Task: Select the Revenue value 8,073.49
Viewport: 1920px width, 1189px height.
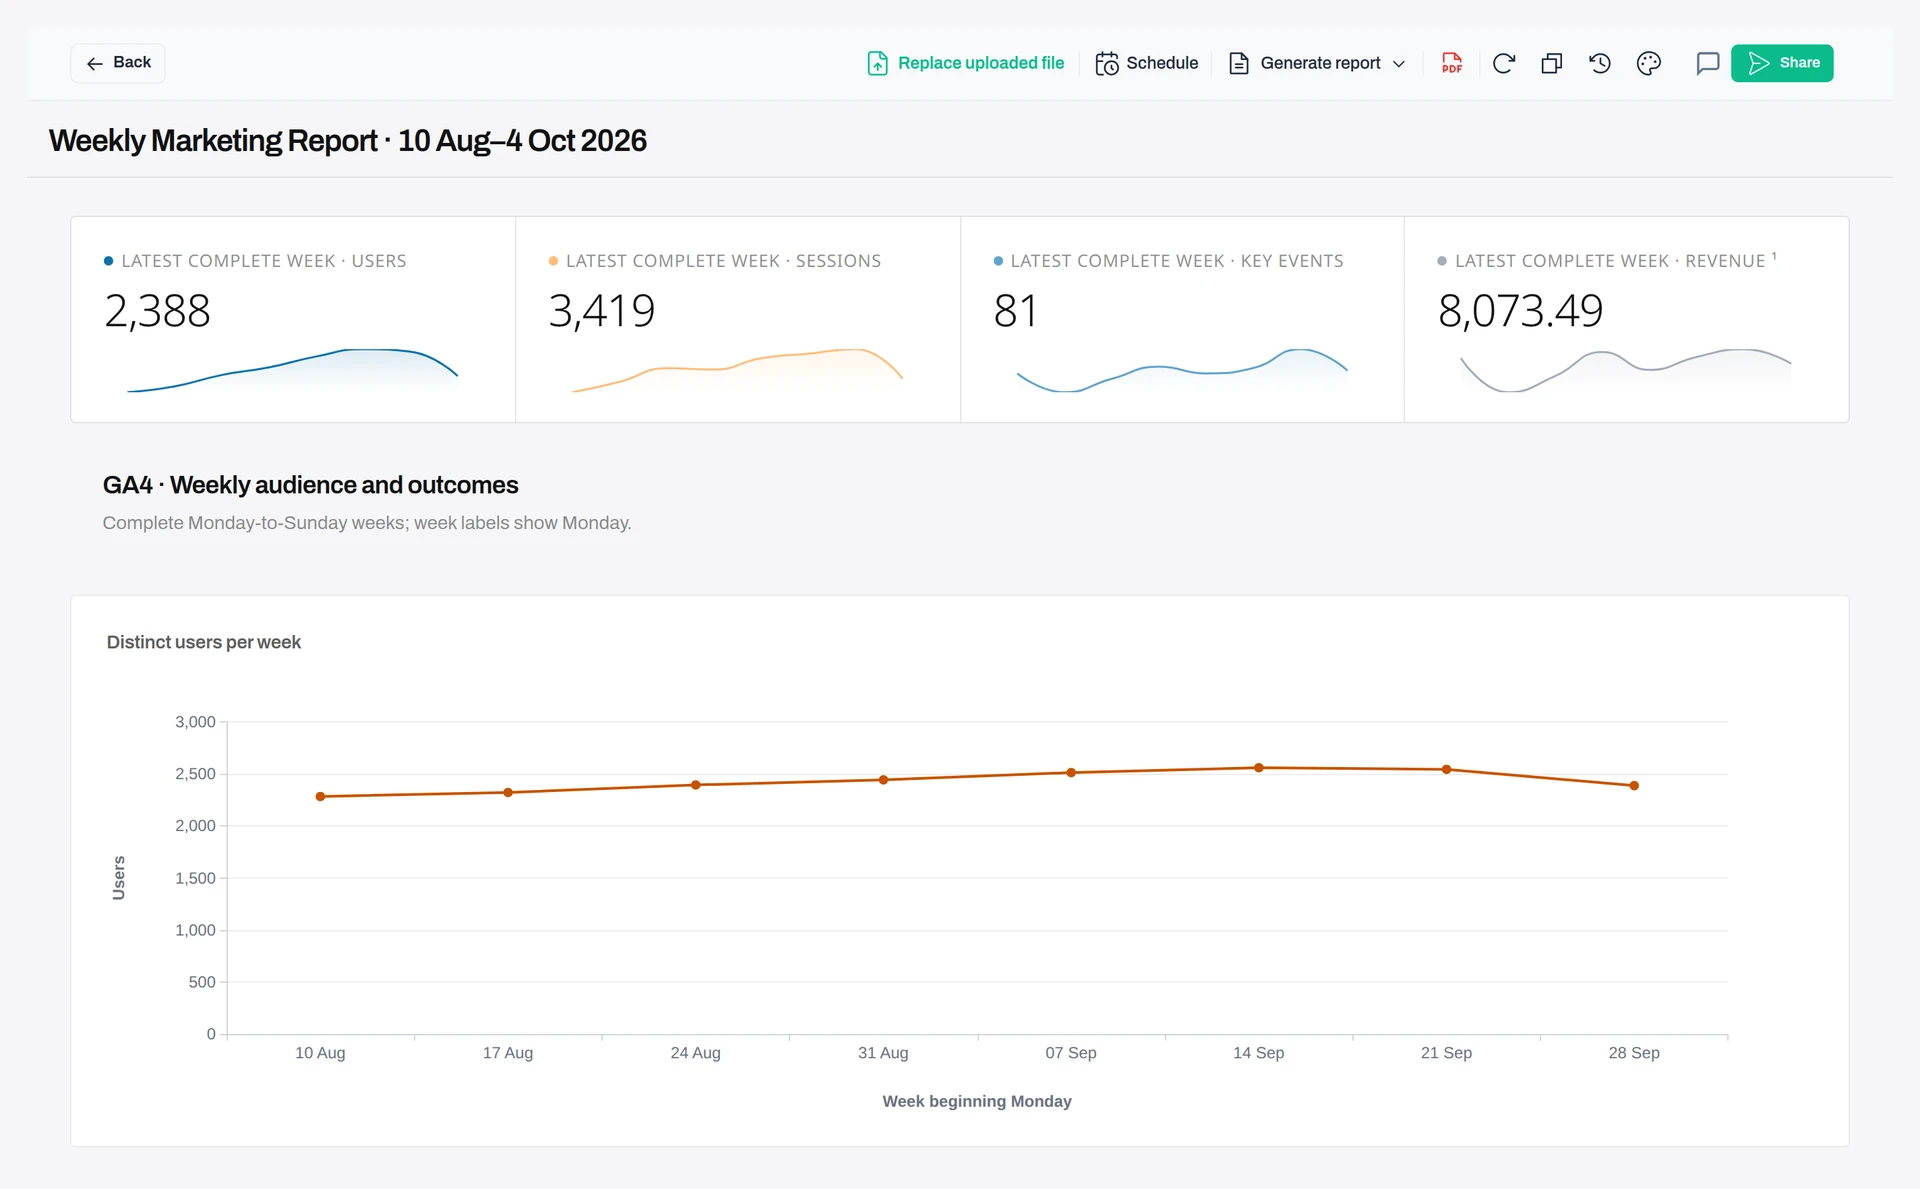Action: pos(1520,311)
